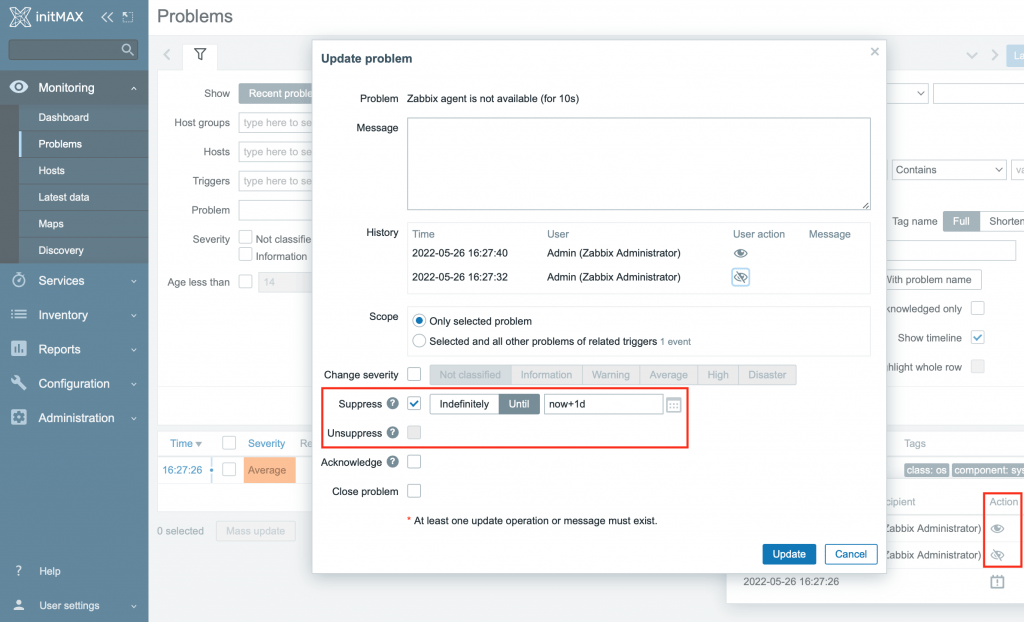
Task: Expand the Services menu section
Action: click(74, 281)
